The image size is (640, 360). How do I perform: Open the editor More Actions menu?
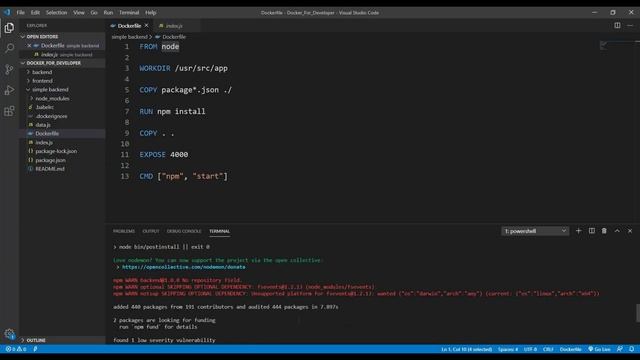point(630,25)
